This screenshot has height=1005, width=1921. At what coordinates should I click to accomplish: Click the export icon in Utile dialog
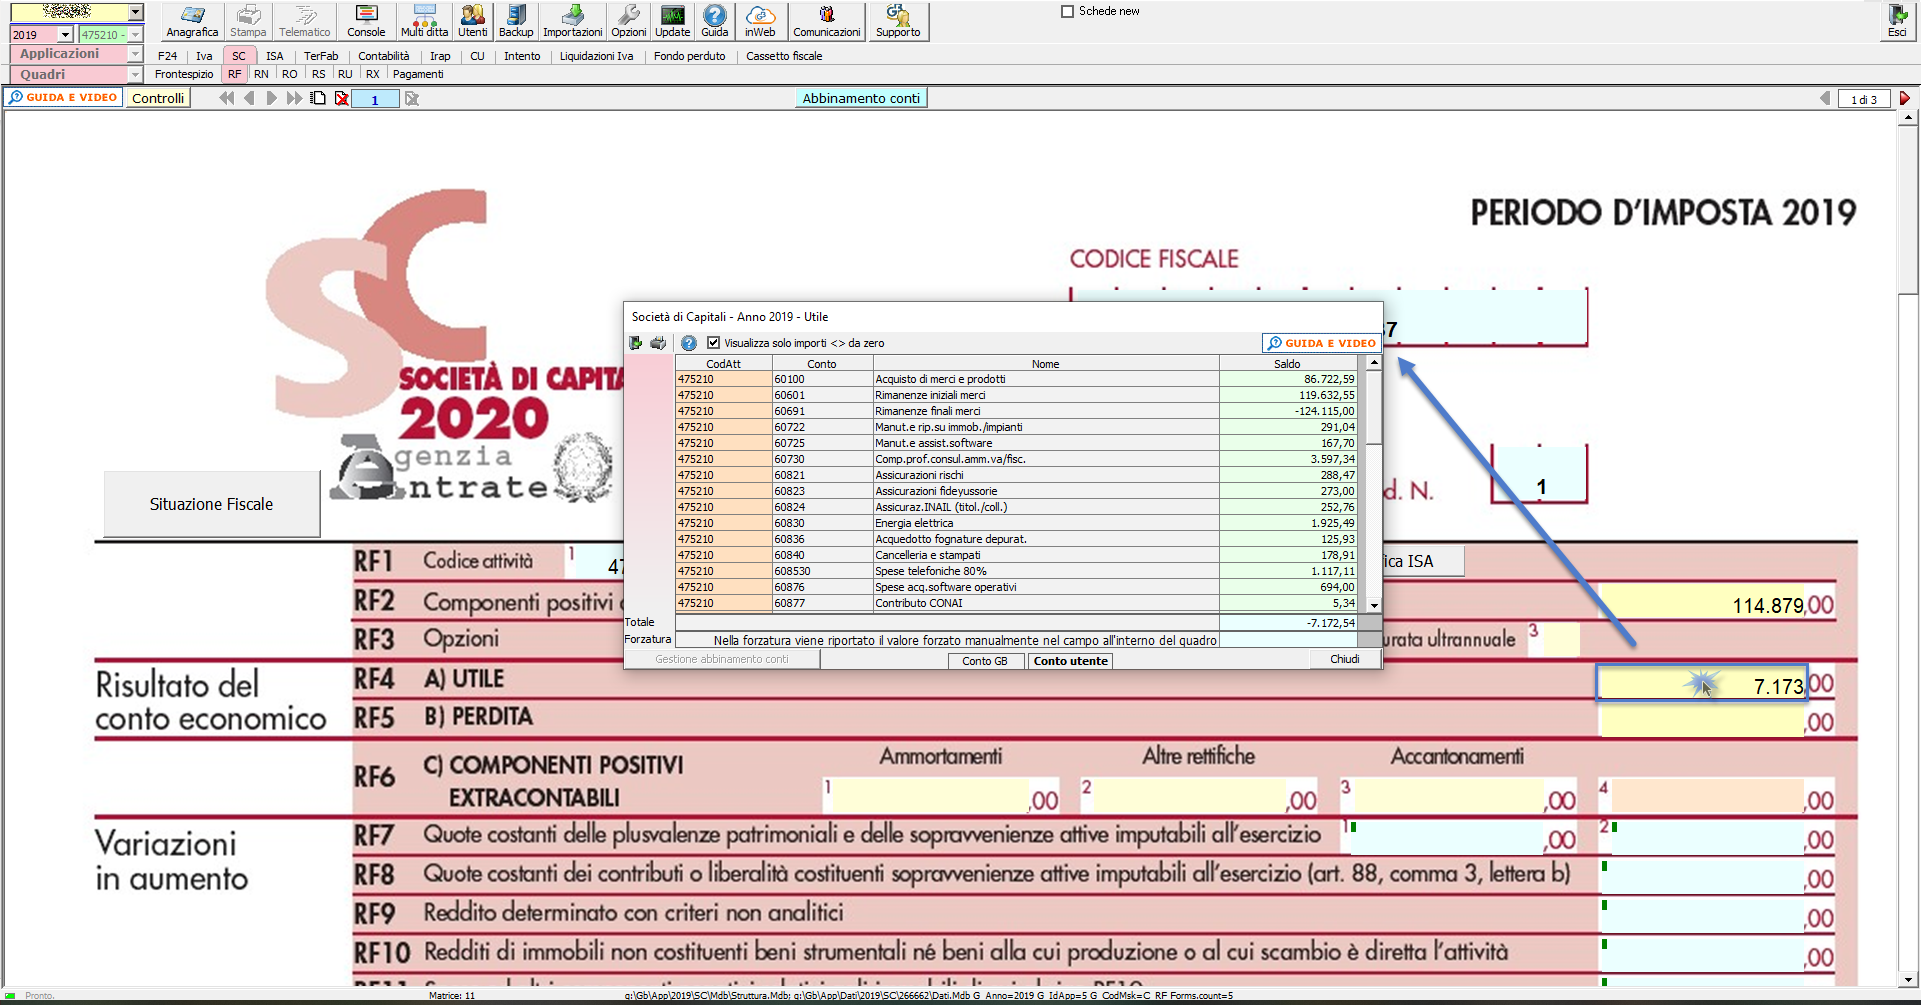635,343
